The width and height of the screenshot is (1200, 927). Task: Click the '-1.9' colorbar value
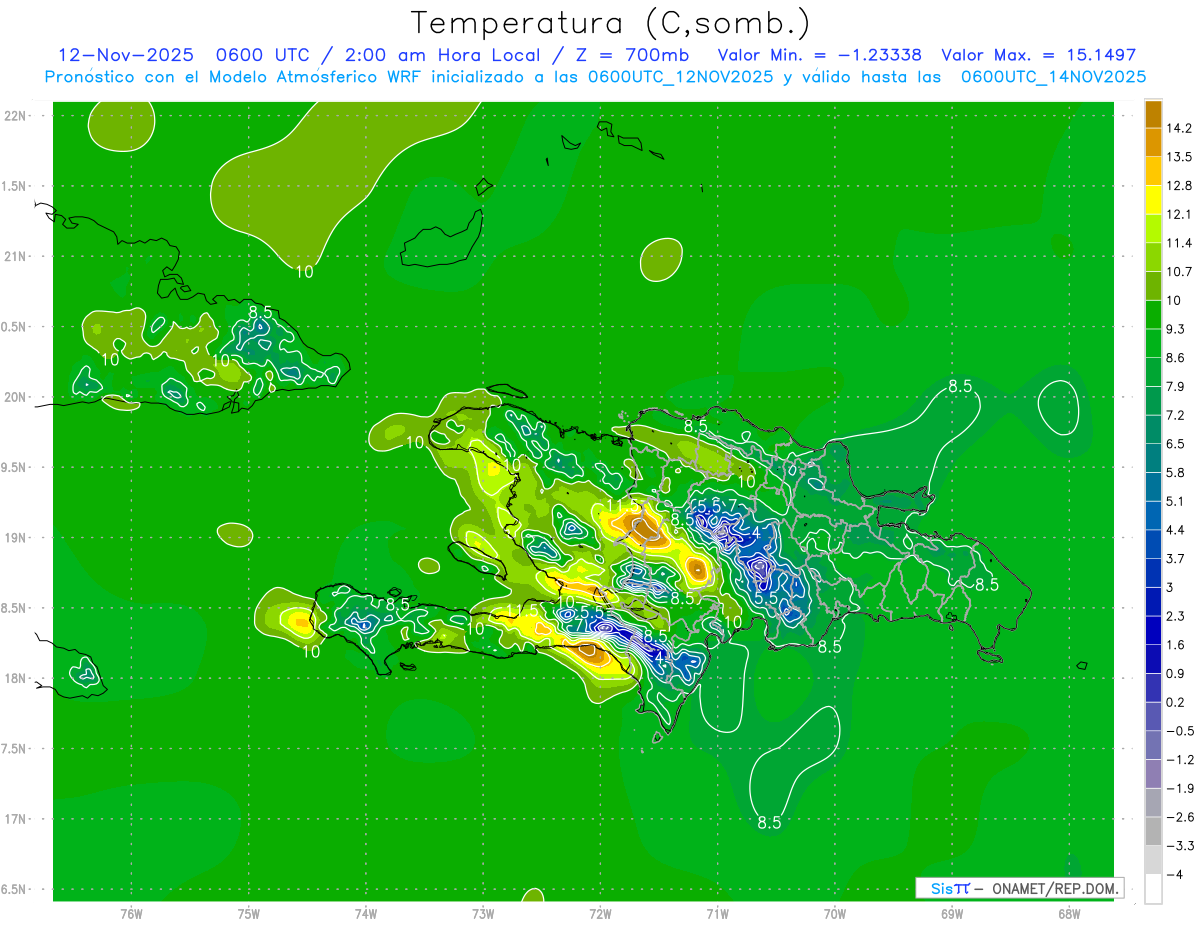coord(1178,788)
